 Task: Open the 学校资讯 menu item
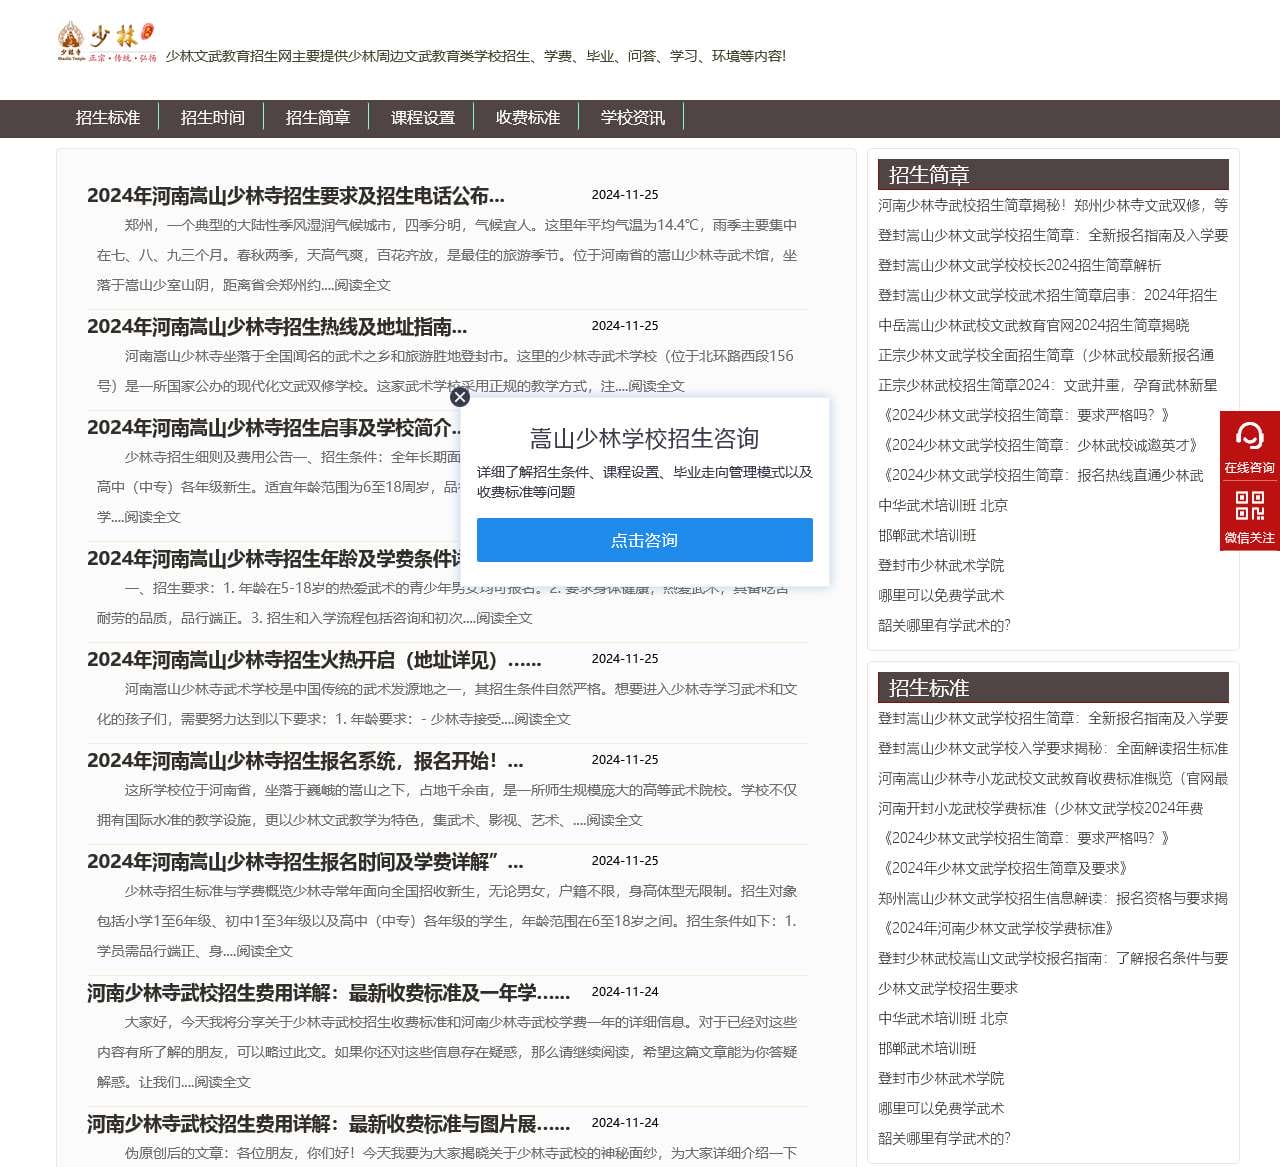(x=631, y=117)
